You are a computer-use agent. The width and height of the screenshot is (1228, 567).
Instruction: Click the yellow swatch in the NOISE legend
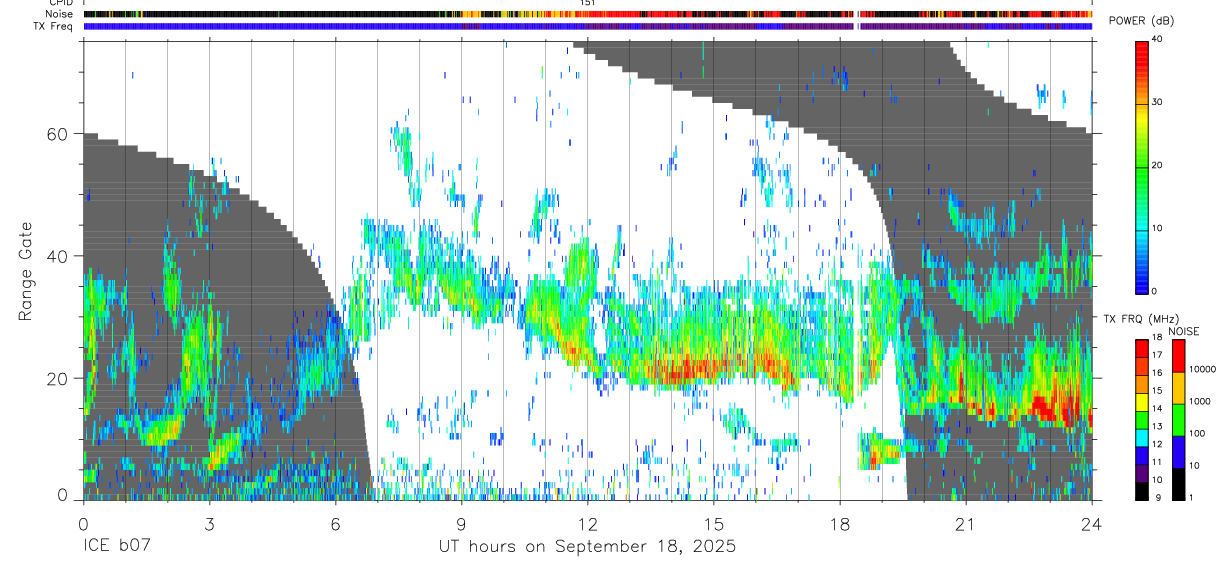click(x=1177, y=388)
